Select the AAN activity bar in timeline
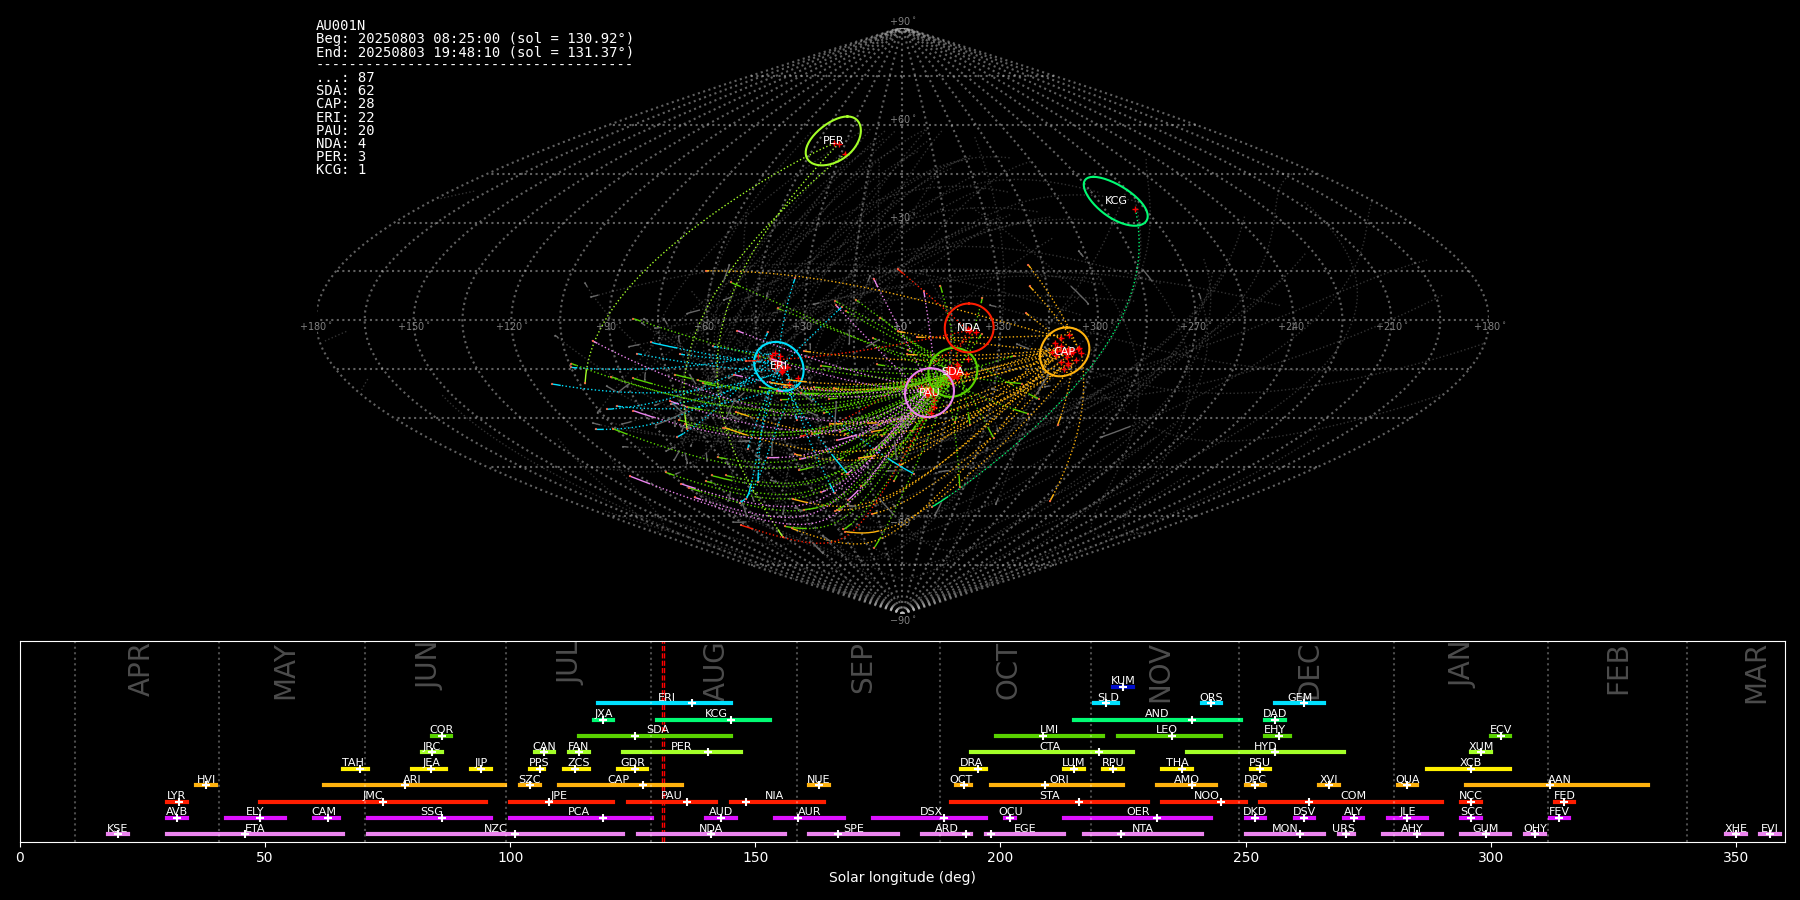 click(x=1557, y=785)
